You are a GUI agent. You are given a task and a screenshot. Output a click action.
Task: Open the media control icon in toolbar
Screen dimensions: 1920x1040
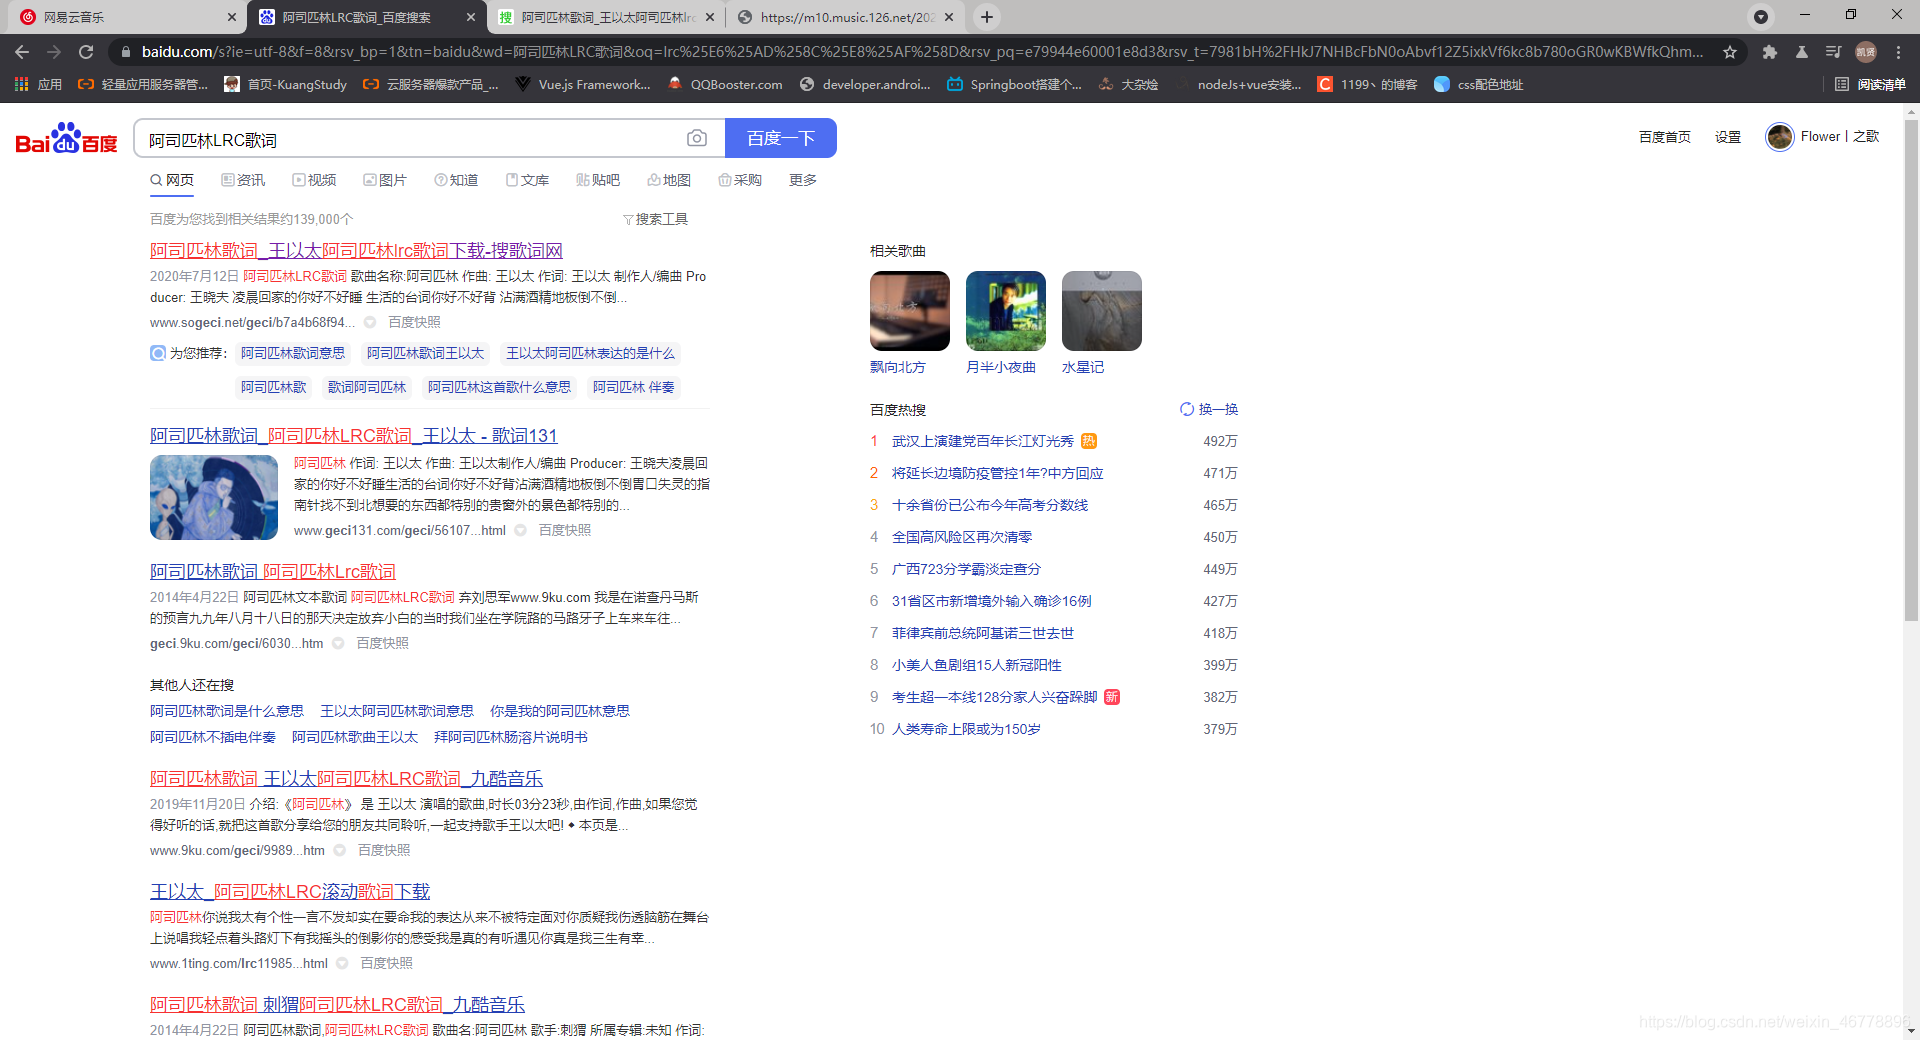click(x=1833, y=52)
